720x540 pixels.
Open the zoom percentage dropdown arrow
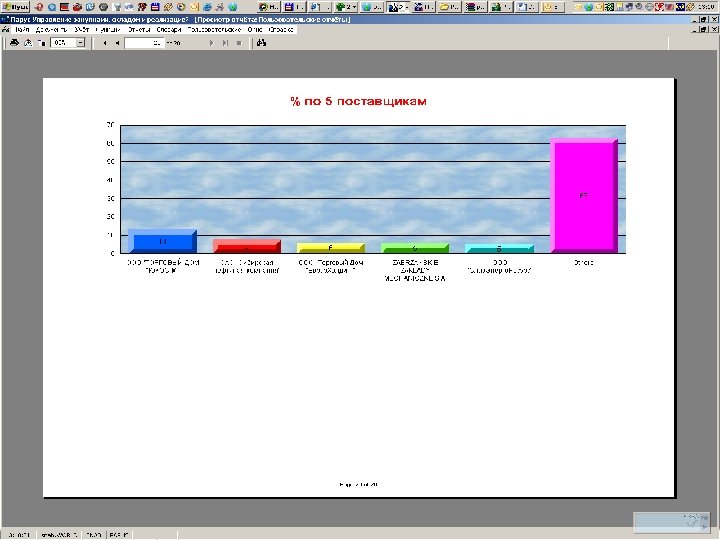click(80, 43)
